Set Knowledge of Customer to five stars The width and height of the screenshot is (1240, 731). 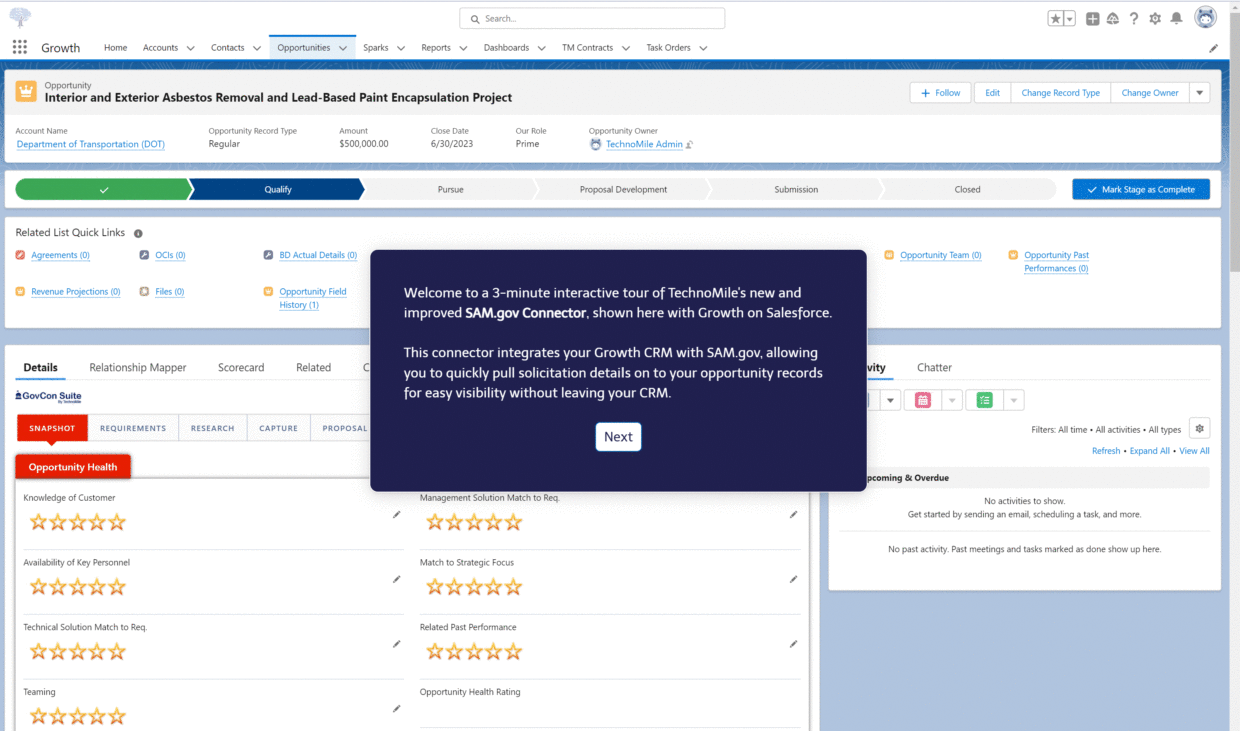[x=117, y=522]
